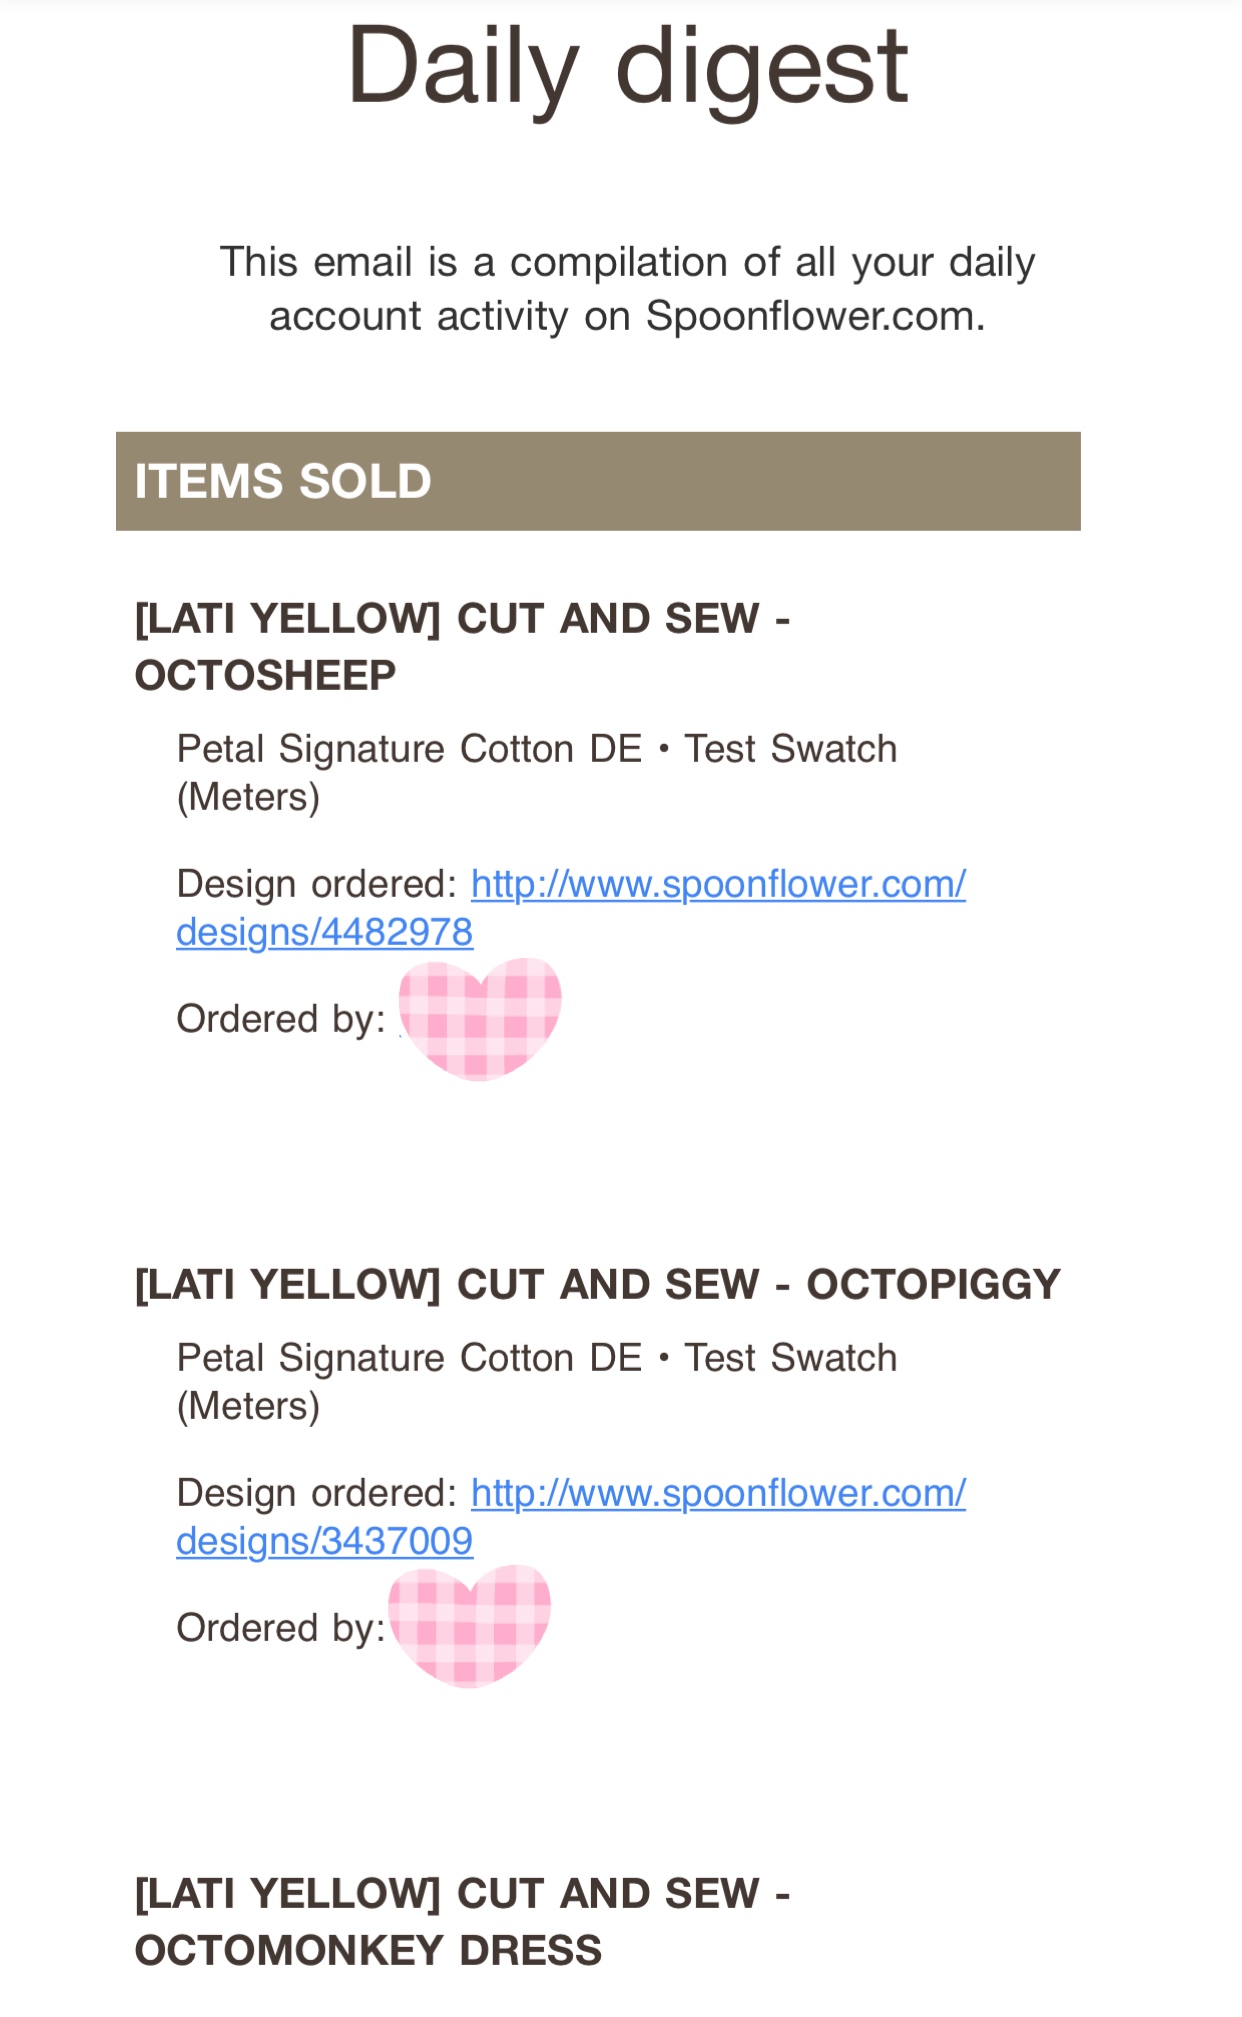Click the pink gingham heart under Octosheep
1242x2017 pixels.
click(480, 1018)
